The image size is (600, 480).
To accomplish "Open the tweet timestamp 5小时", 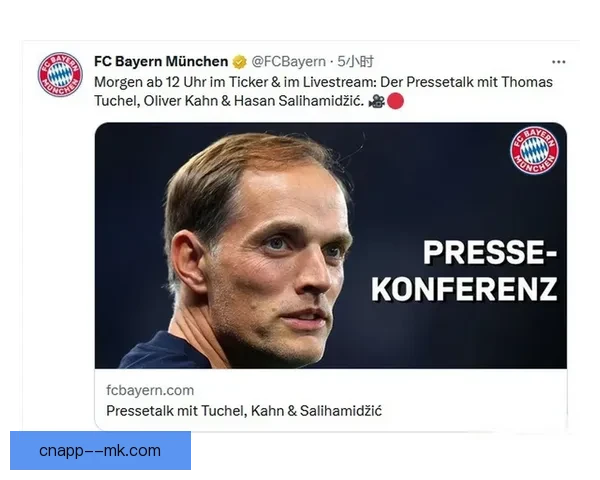I will [355, 62].
